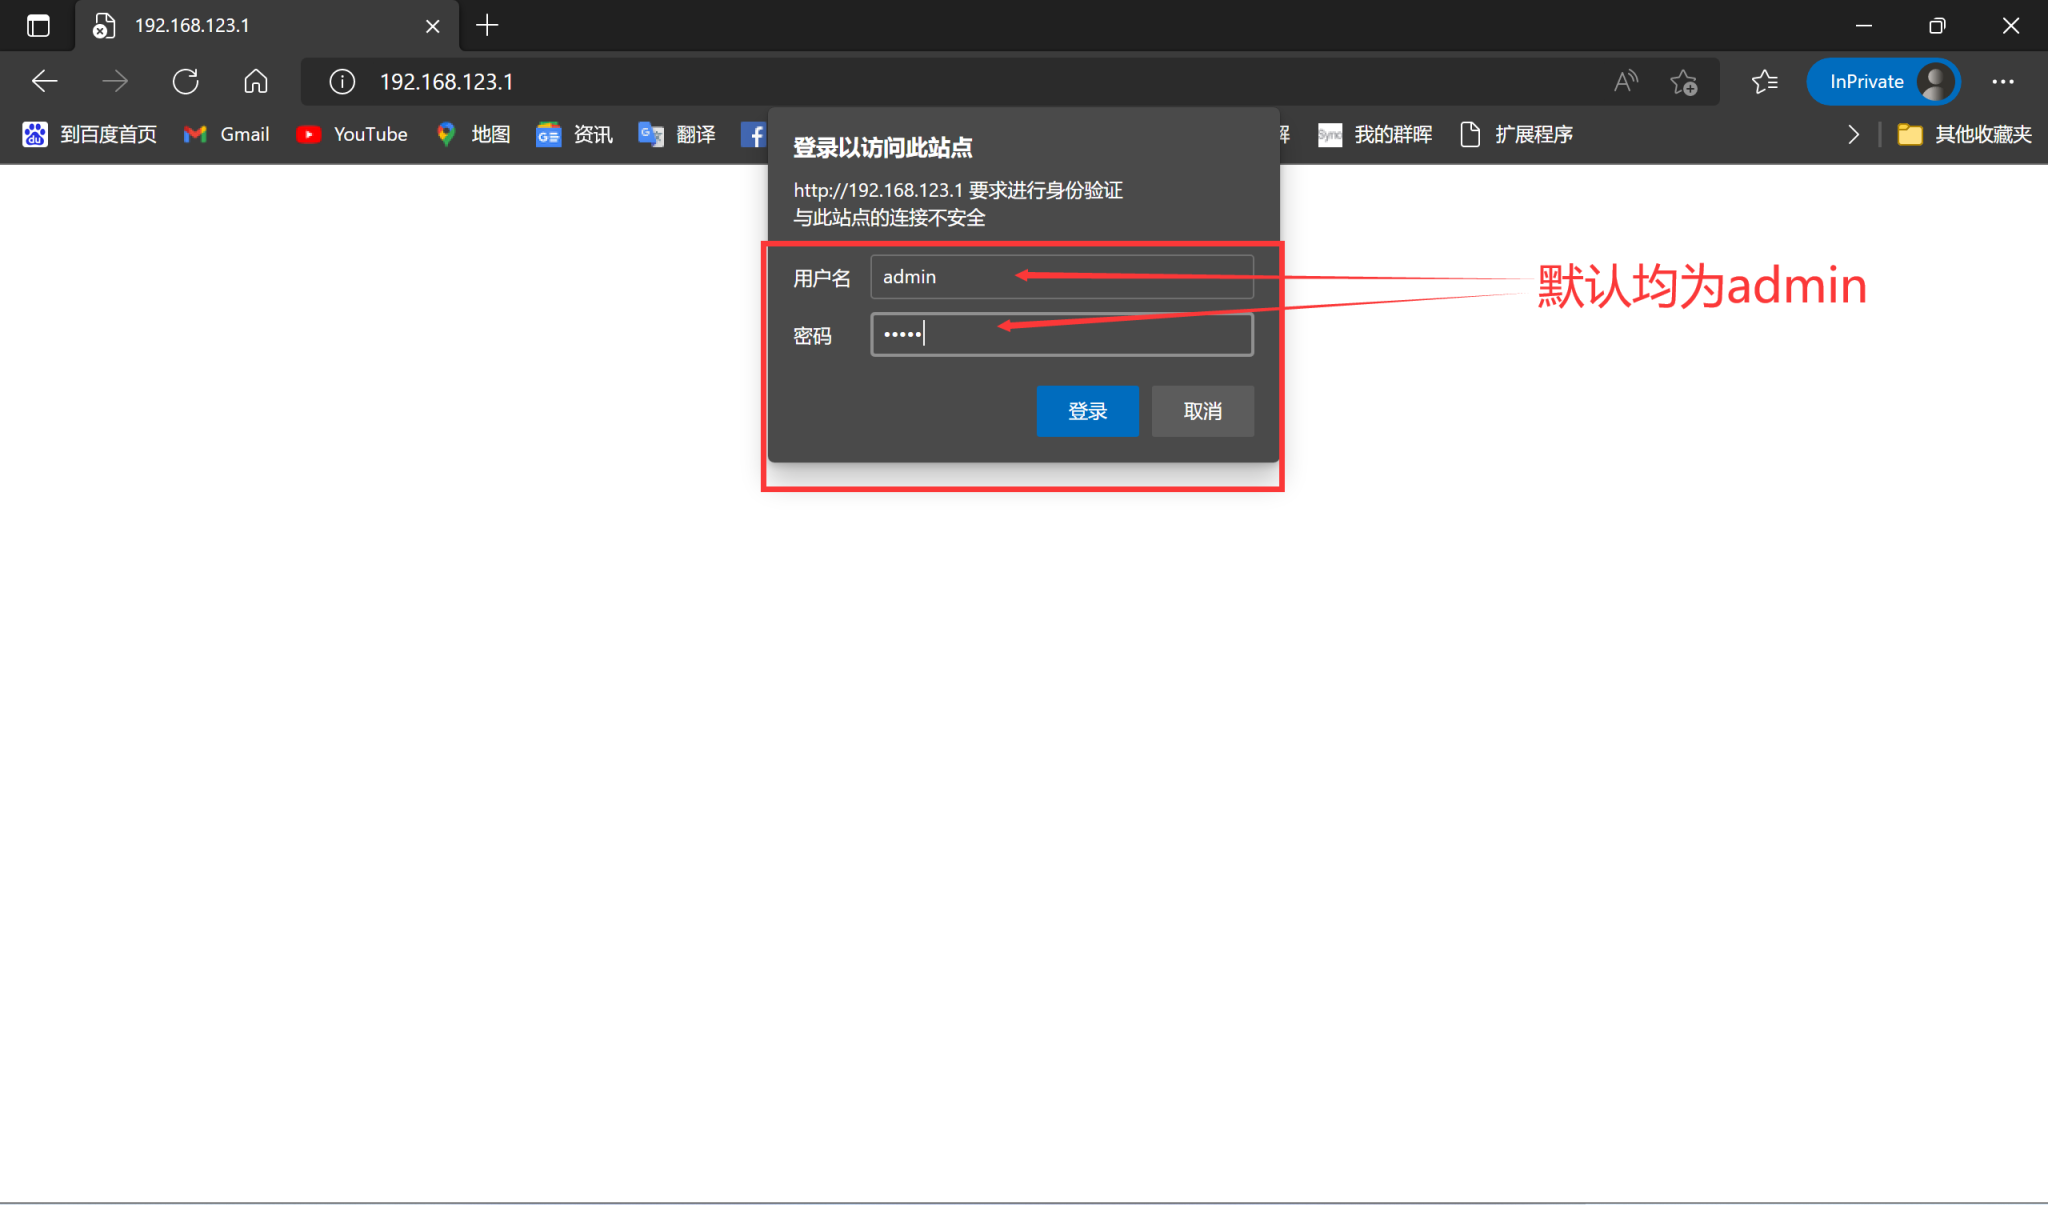The image size is (2048, 1205).
Task: Open the tab actions menu icon
Action: click(x=38, y=26)
